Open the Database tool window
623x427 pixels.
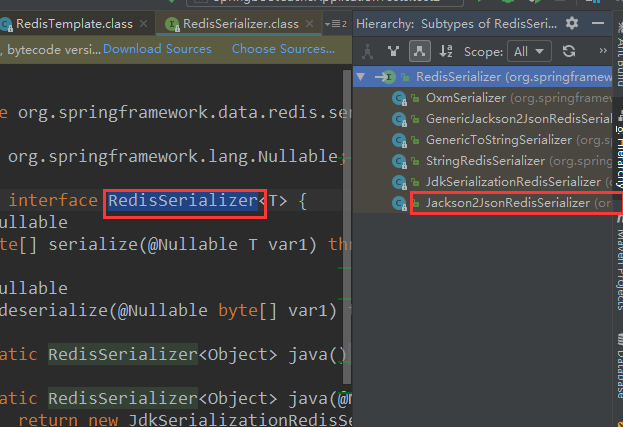tap(619, 367)
